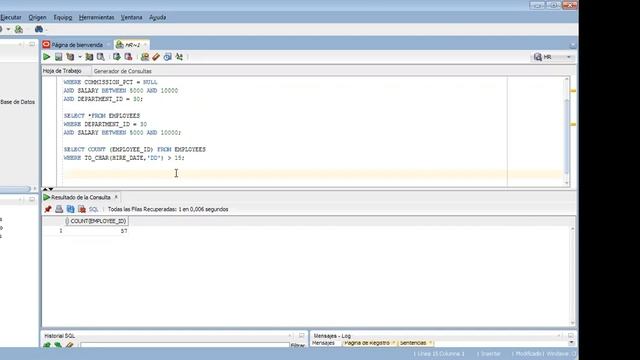The height and width of the screenshot is (360, 640).
Task: Open the Origen menu
Action: tap(37, 17)
